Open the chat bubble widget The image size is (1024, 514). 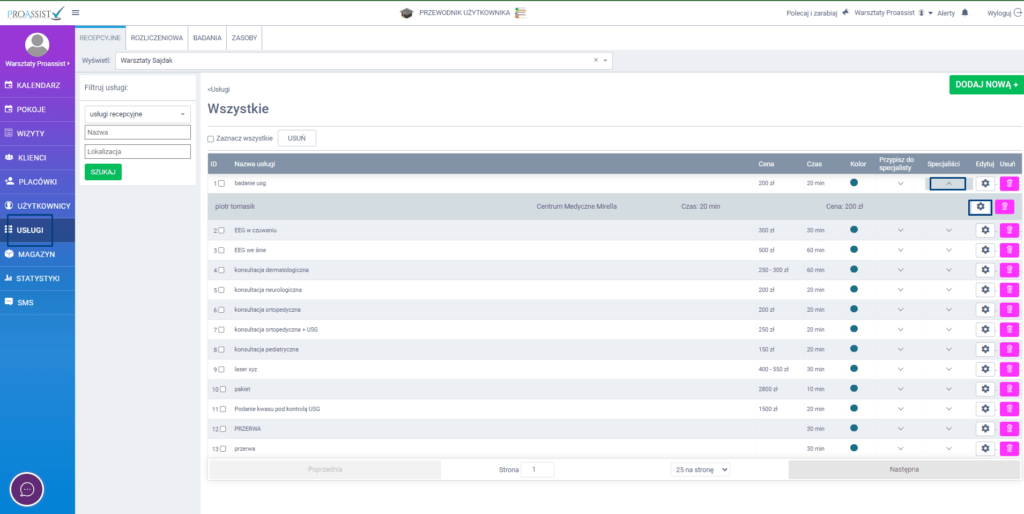click(x=28, y=490)
